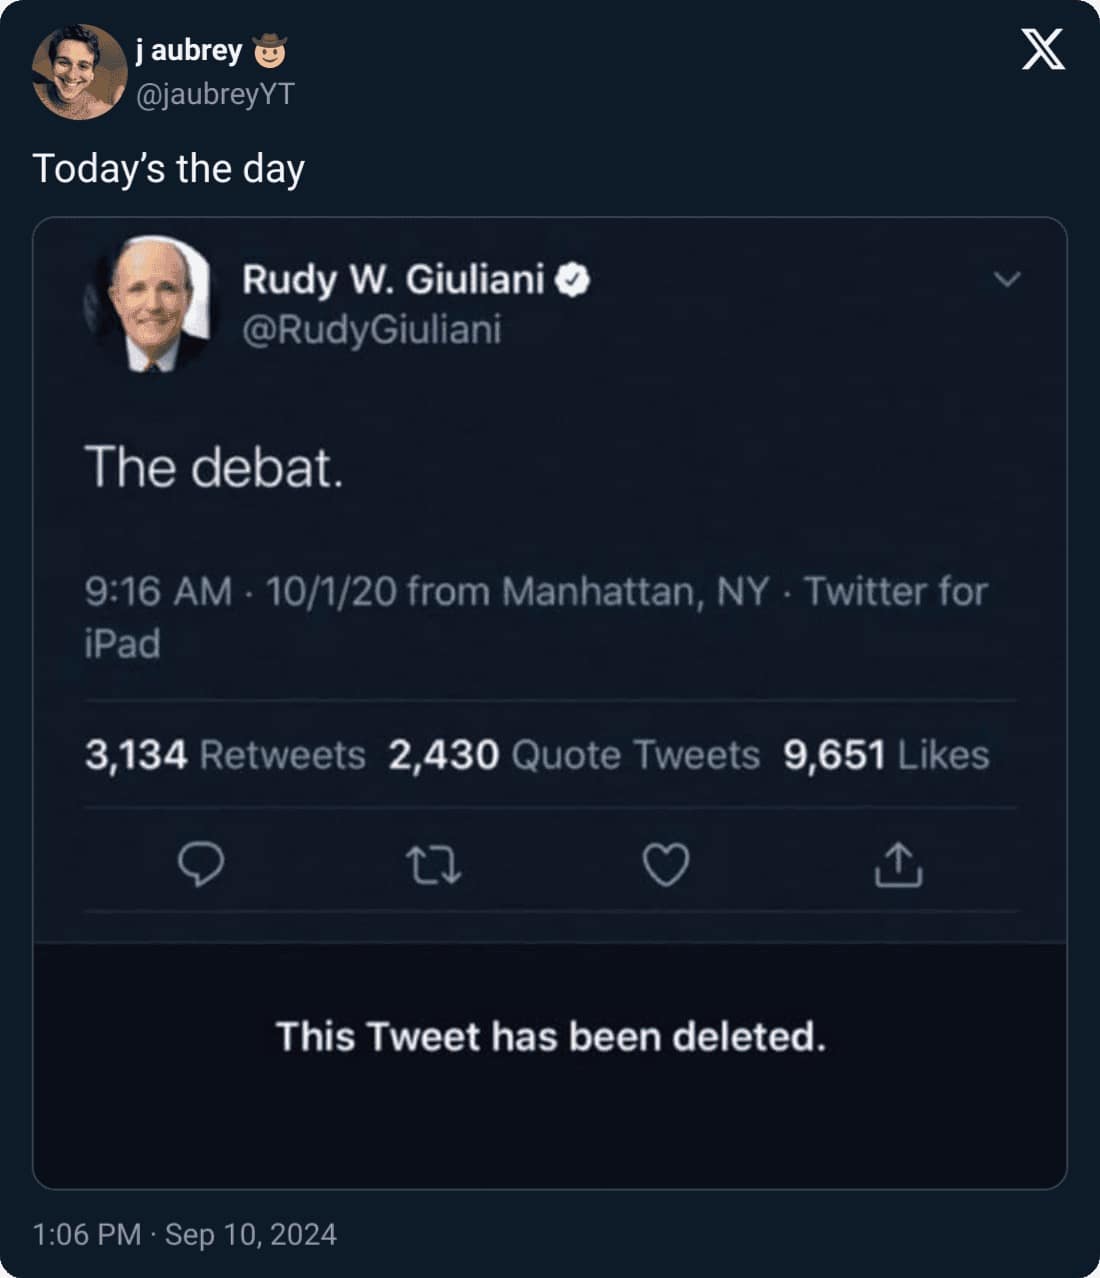
Task: Open the @jaubreyYT handle
Action: point(214,94)
